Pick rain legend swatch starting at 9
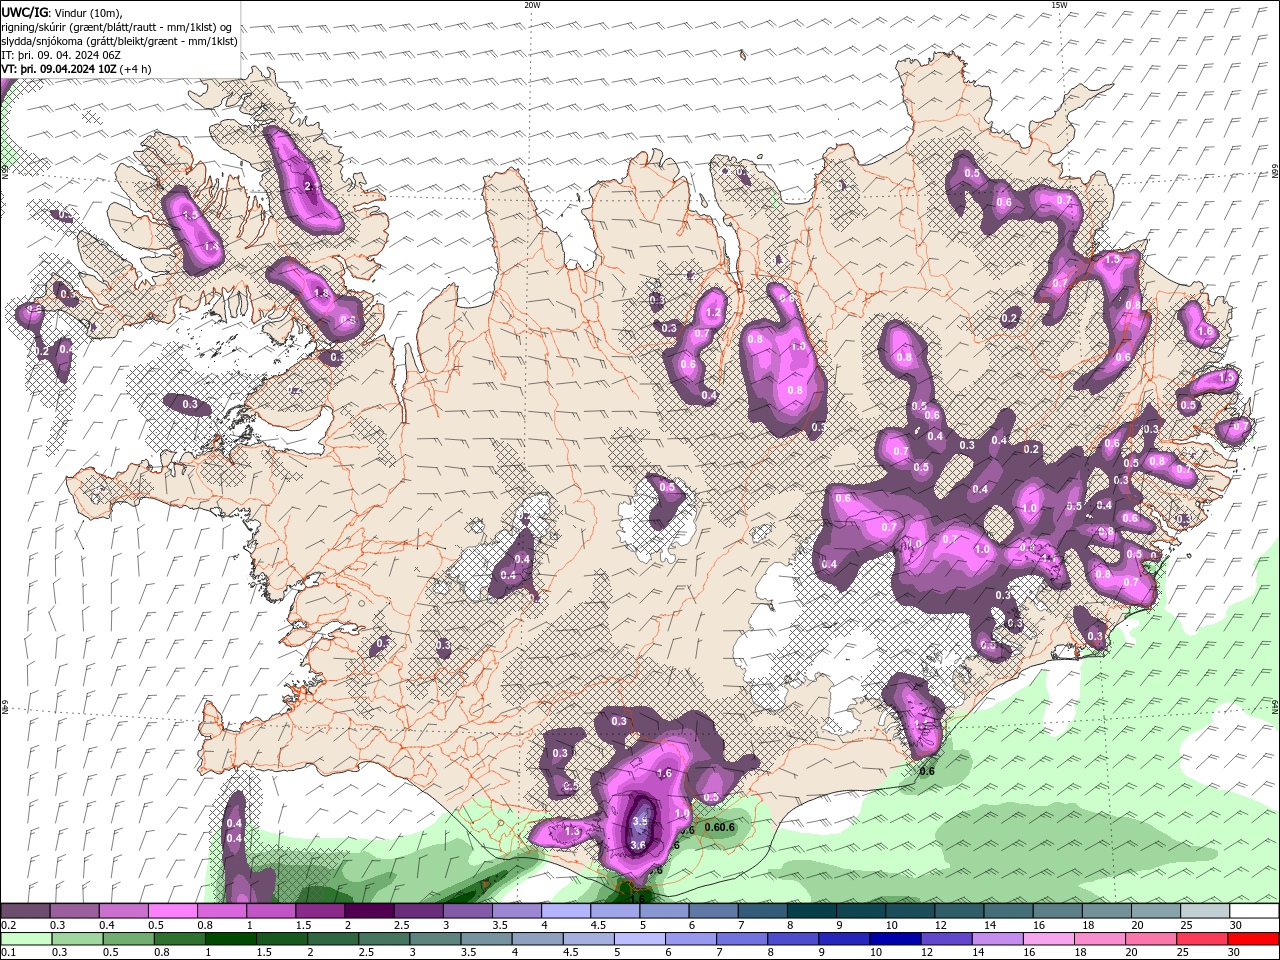Viewport: 1280px width, 960px height. pos(844,939)
